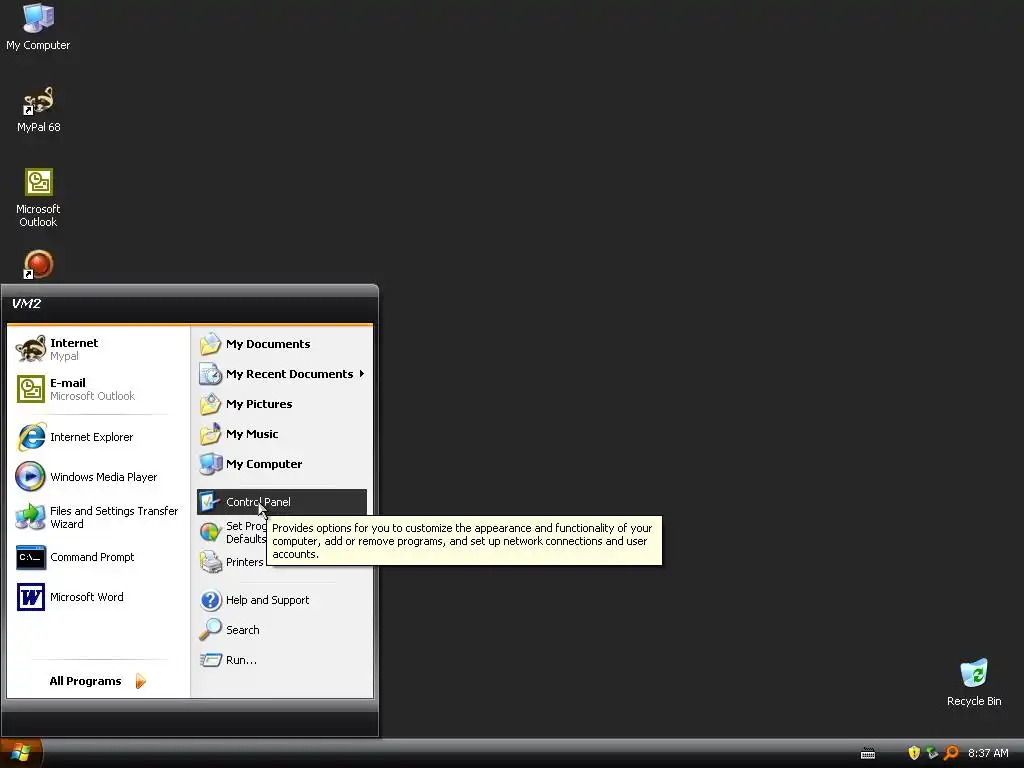Screen dimensions: 1024x768
Task: Click Files and Settings Transfer Wizard icon
Action: 31,517
